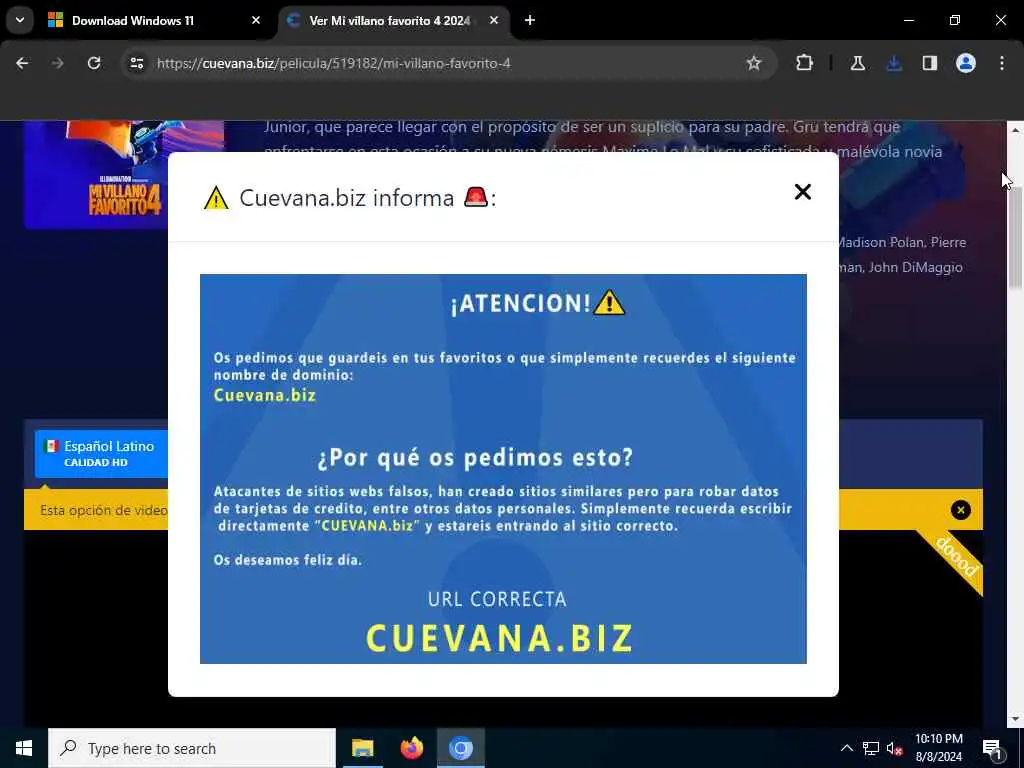Bookmark this page with the star icon
This screenshot has height=768, width=1024.
click(x=754, y=63)
